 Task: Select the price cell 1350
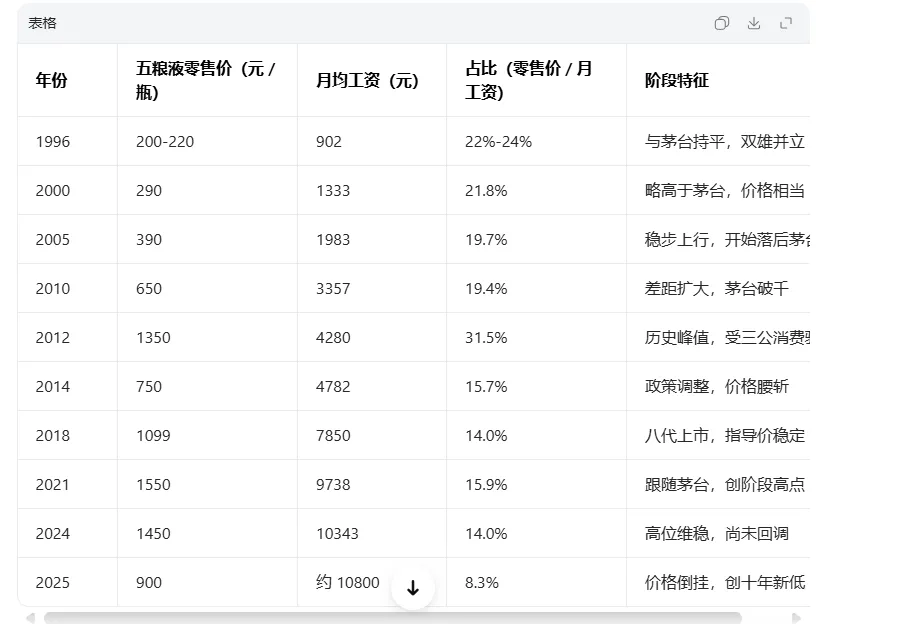(207, 337)
